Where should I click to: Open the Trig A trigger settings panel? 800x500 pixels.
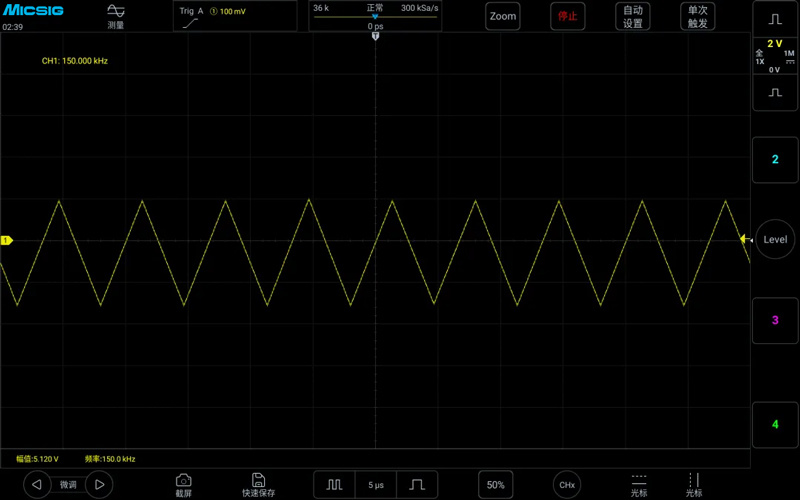click(235, 16)
